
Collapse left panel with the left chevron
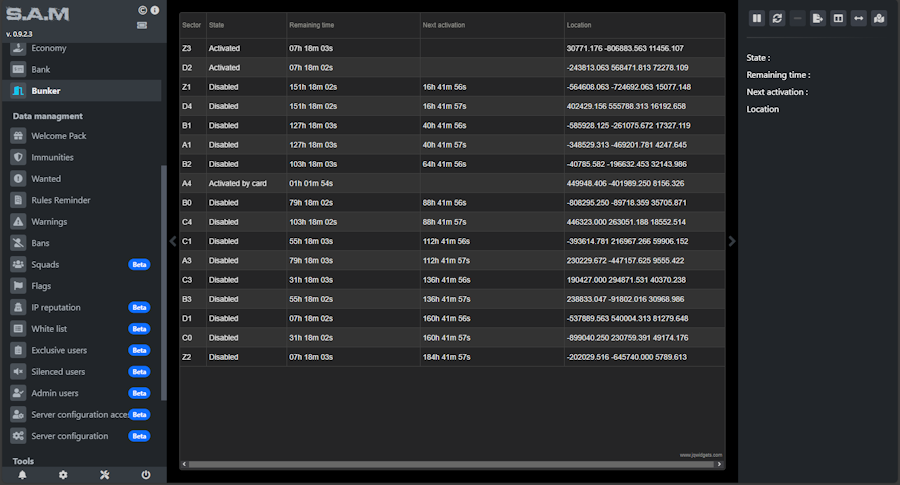point(172,241)
